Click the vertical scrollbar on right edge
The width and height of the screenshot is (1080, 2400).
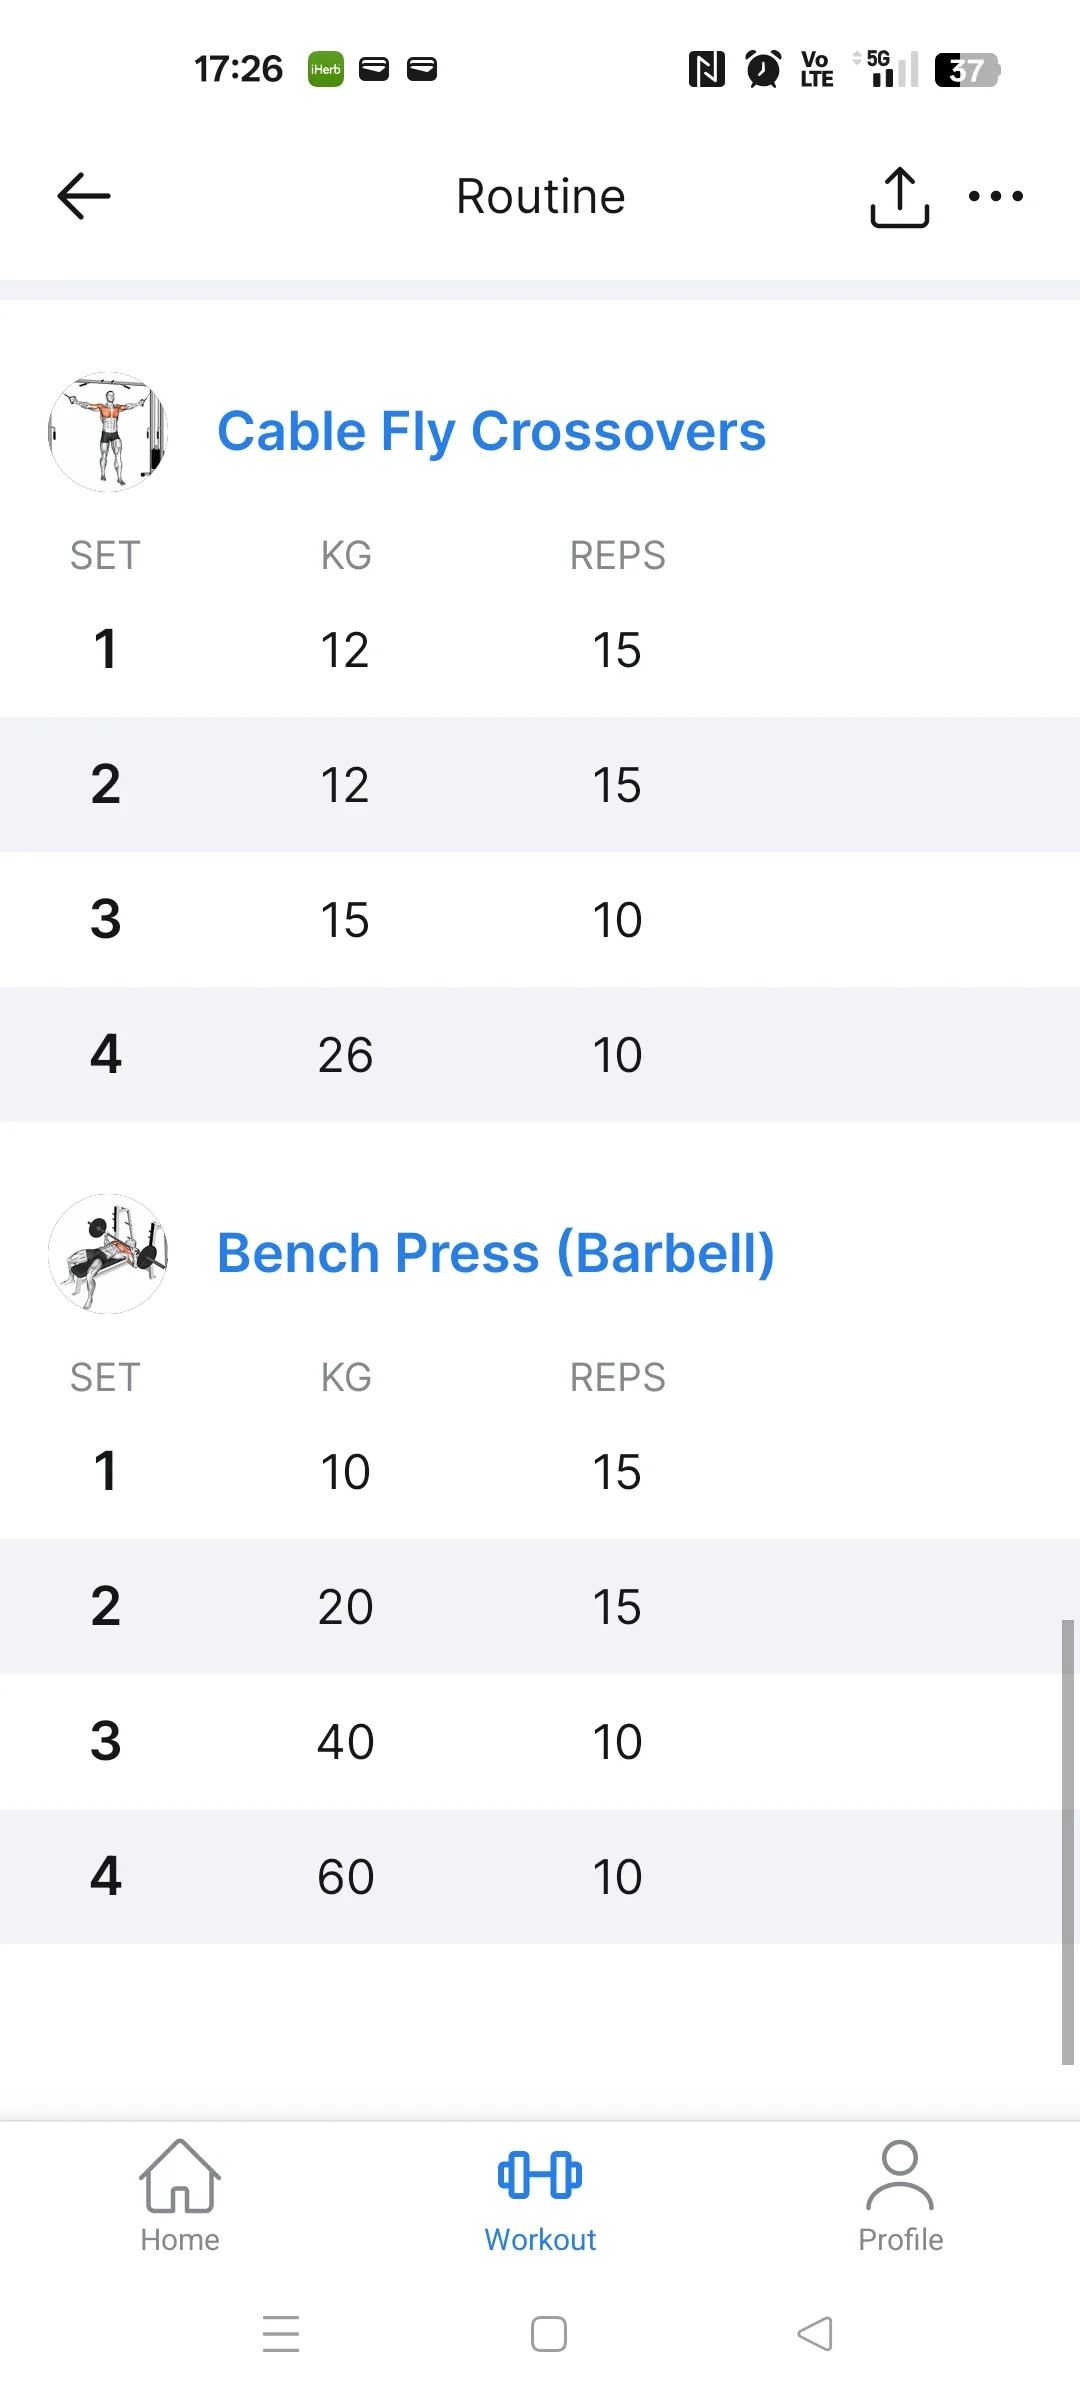click(1067, 1840)
